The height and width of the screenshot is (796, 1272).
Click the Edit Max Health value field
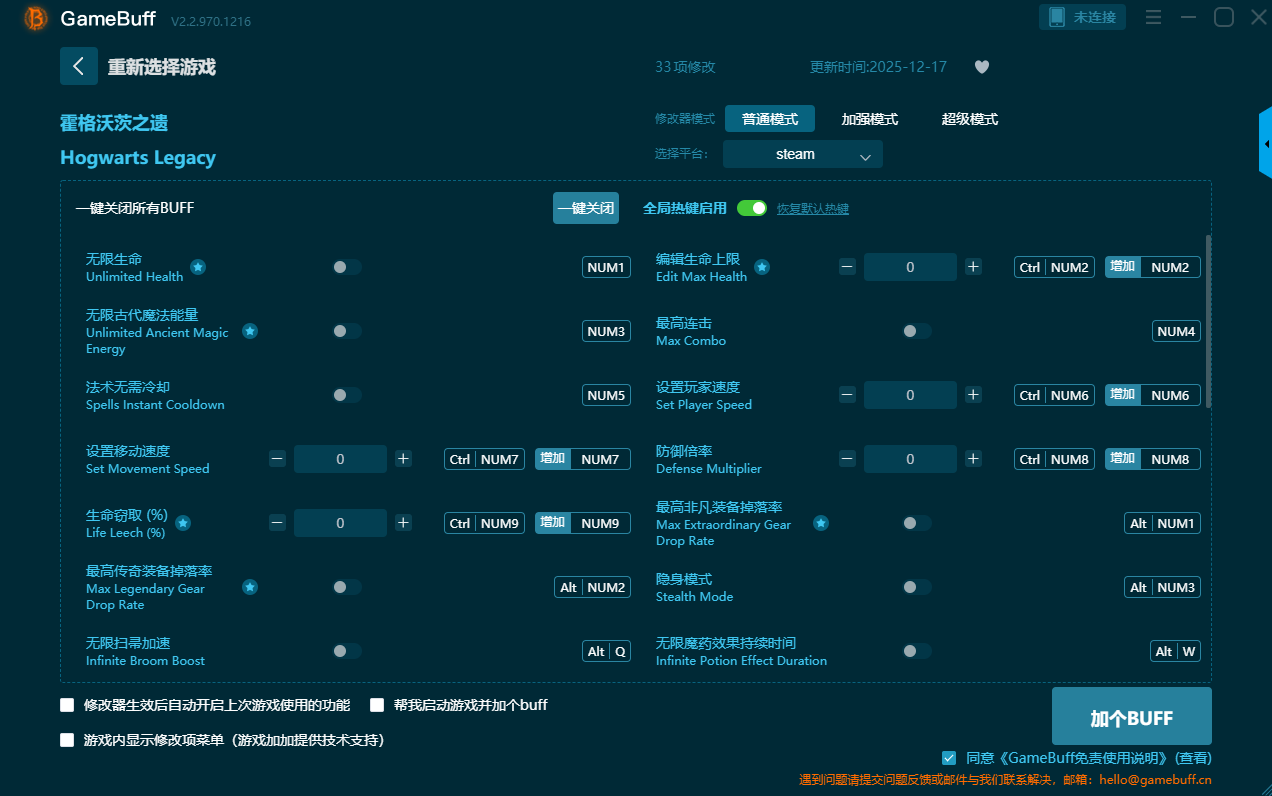(x=910, y=267)
